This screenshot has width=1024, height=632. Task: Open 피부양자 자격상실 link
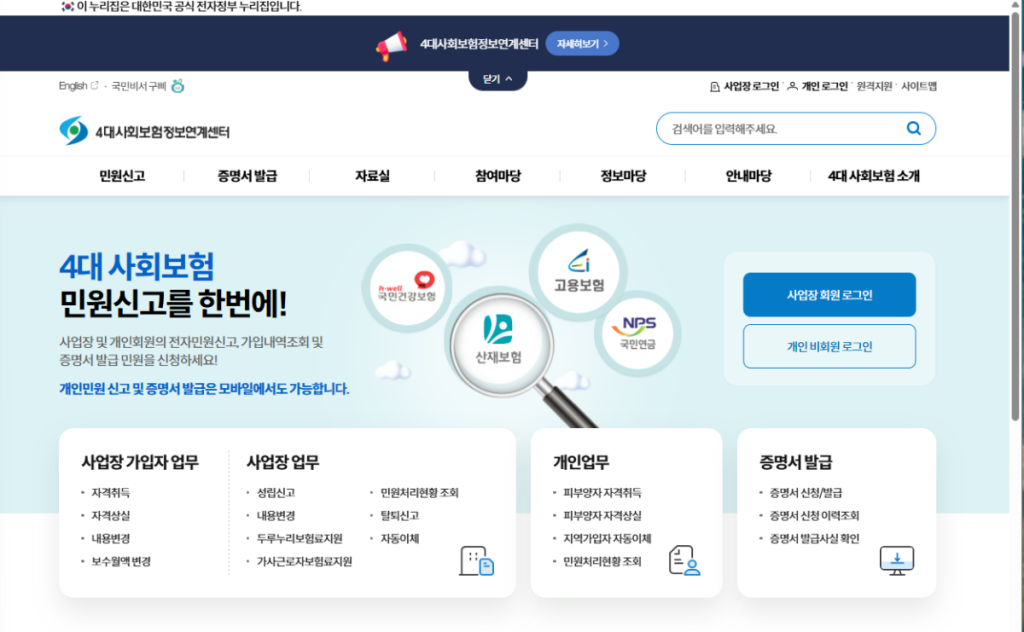(x=602, y=515)
